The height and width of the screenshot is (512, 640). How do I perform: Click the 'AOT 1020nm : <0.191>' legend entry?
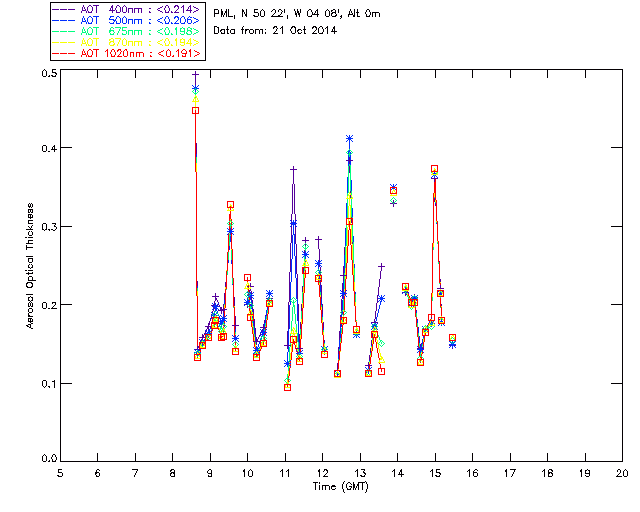pyautogui.click(x=127, y=53)
